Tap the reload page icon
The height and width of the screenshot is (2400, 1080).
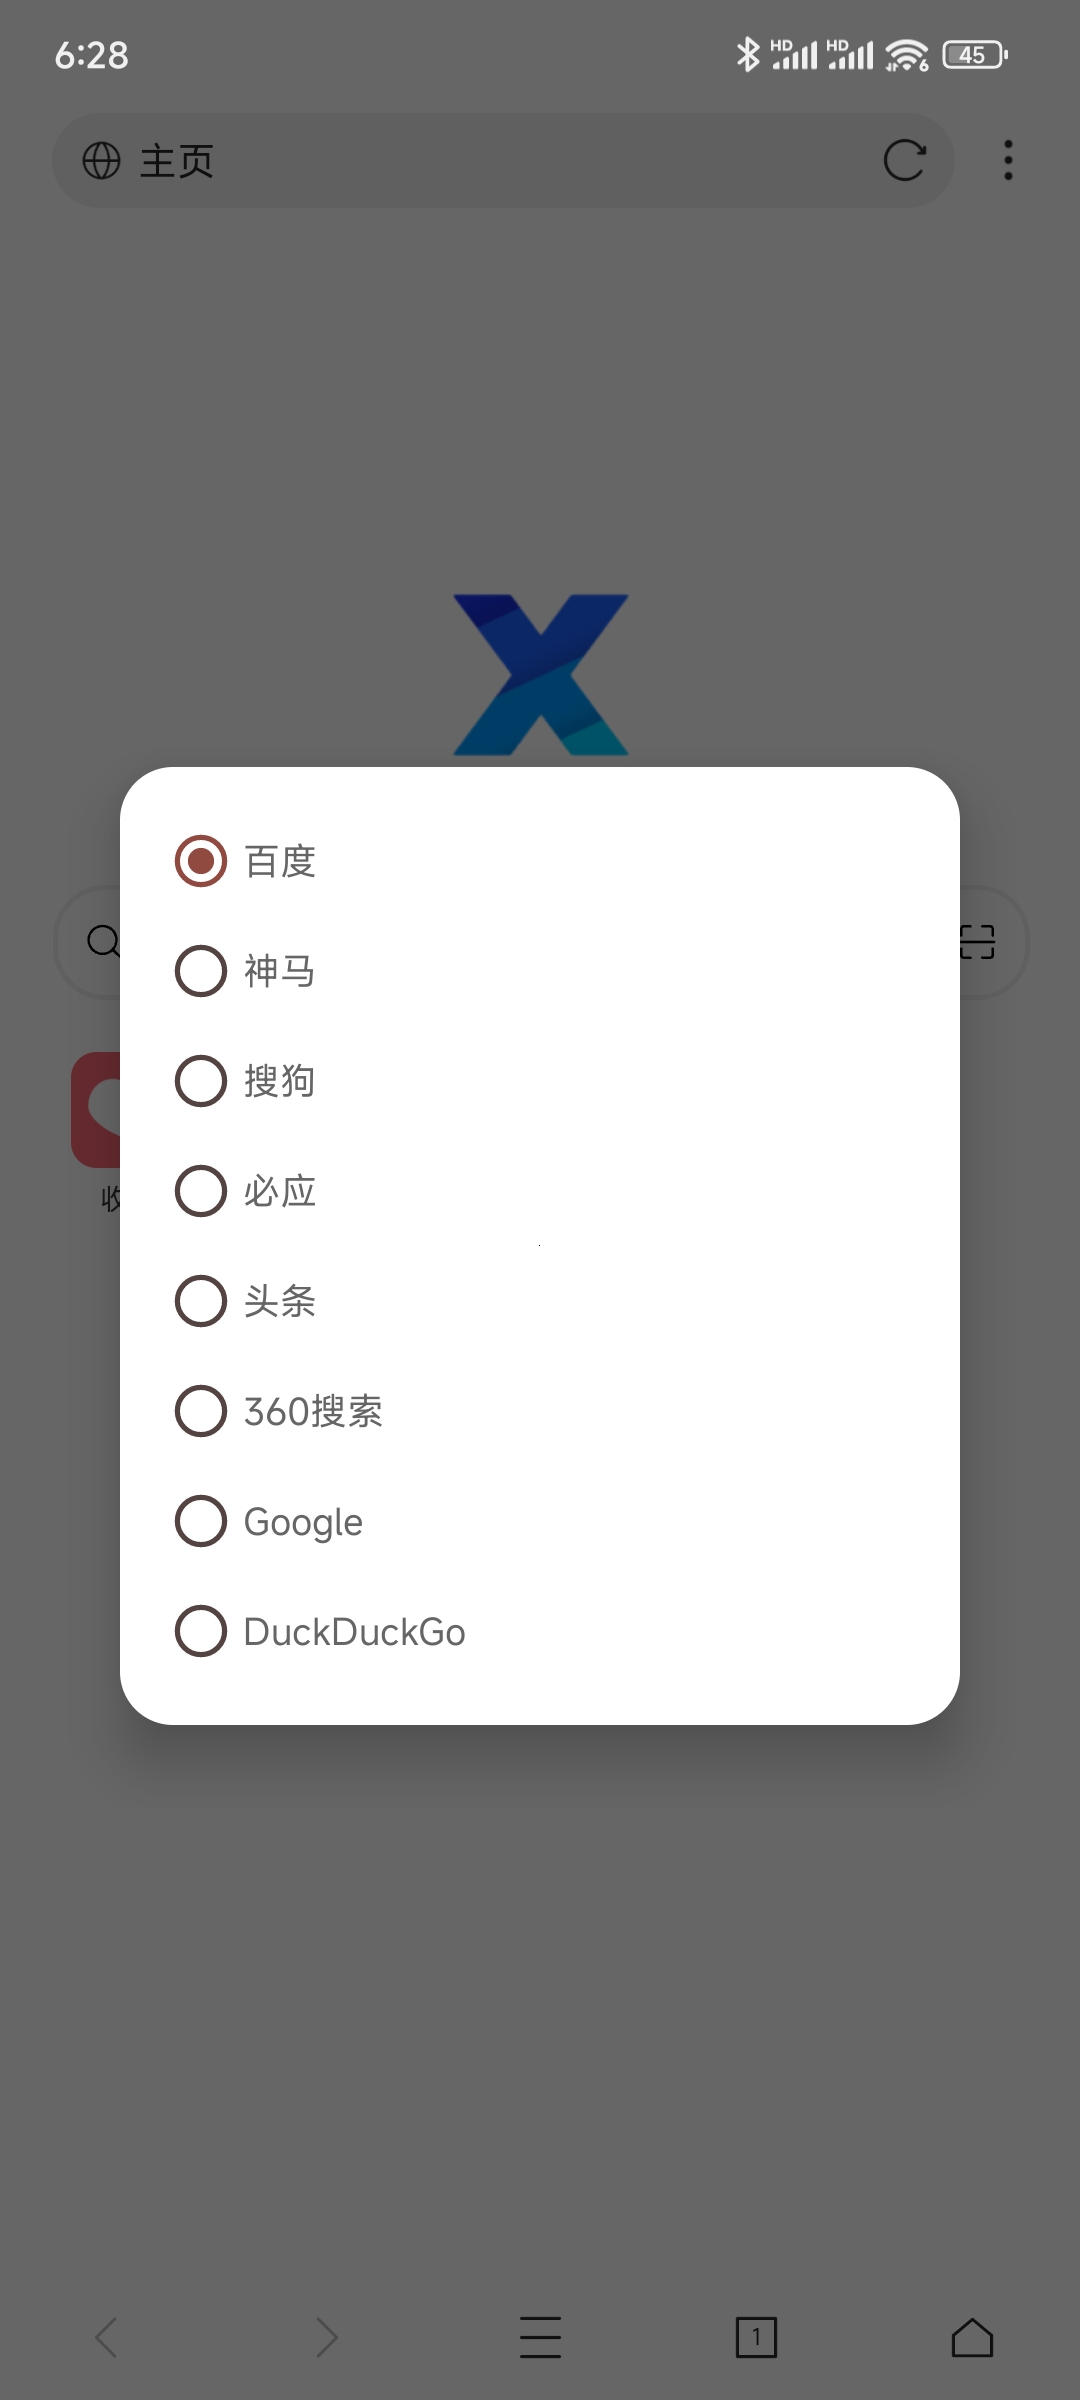click(x=904, y=160)
